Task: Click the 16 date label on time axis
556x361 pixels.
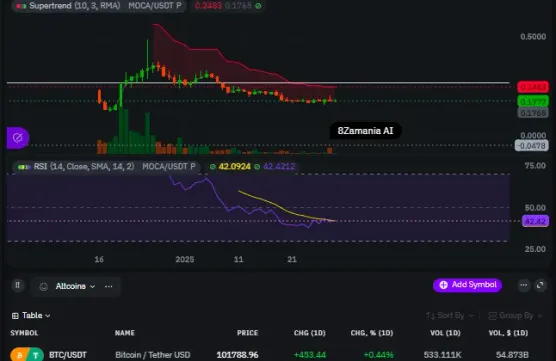Action: [x=99, y=260]
